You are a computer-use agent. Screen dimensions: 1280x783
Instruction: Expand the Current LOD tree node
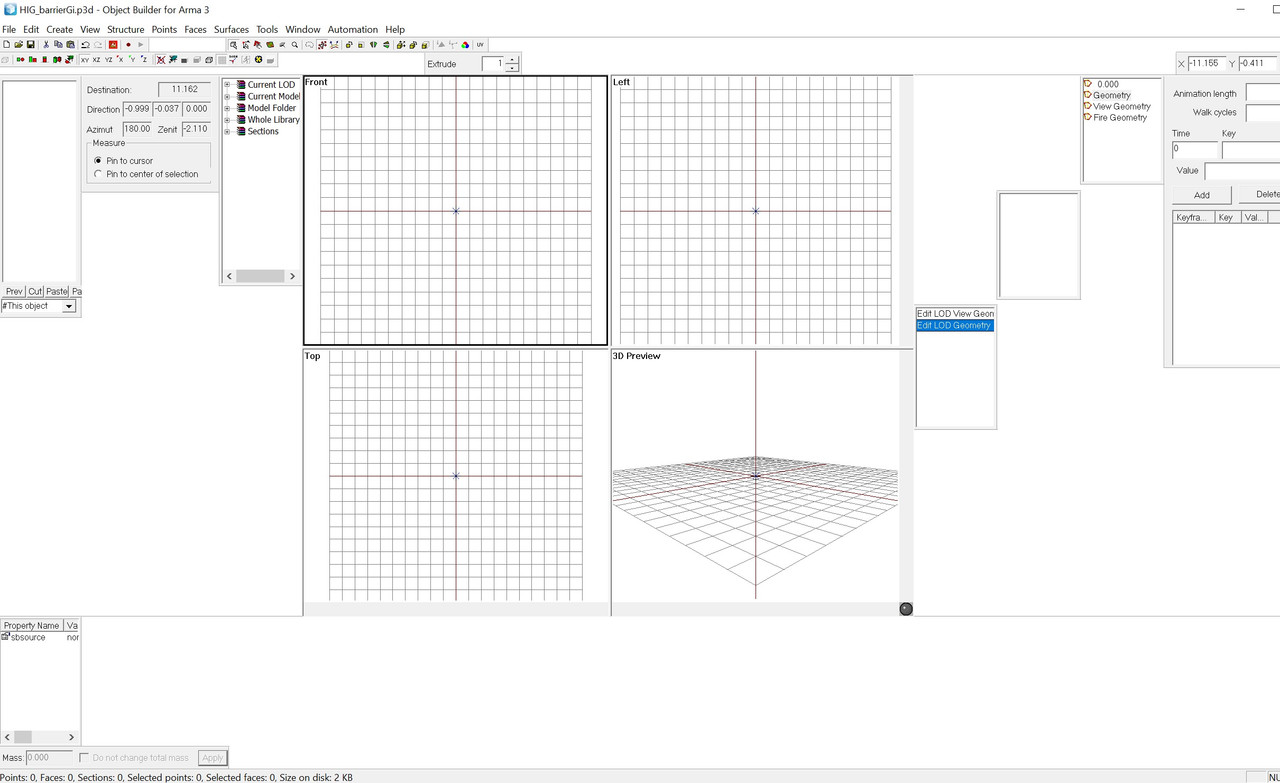227,85
